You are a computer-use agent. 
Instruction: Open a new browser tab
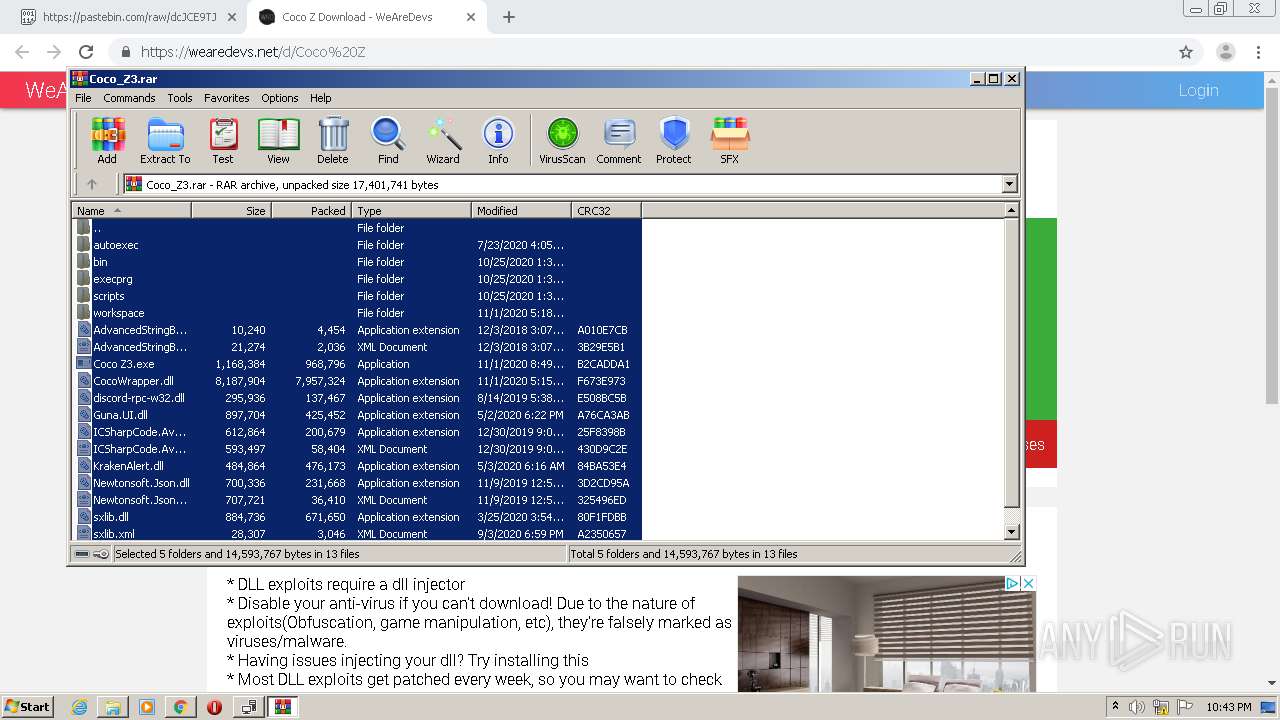pyautogui.click(x=508, y=17)
